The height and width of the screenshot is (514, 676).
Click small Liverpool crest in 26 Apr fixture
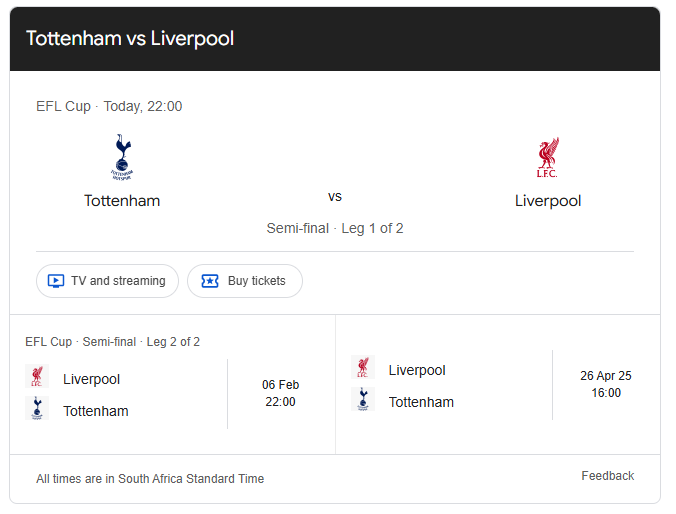click(x=363, y=367)
